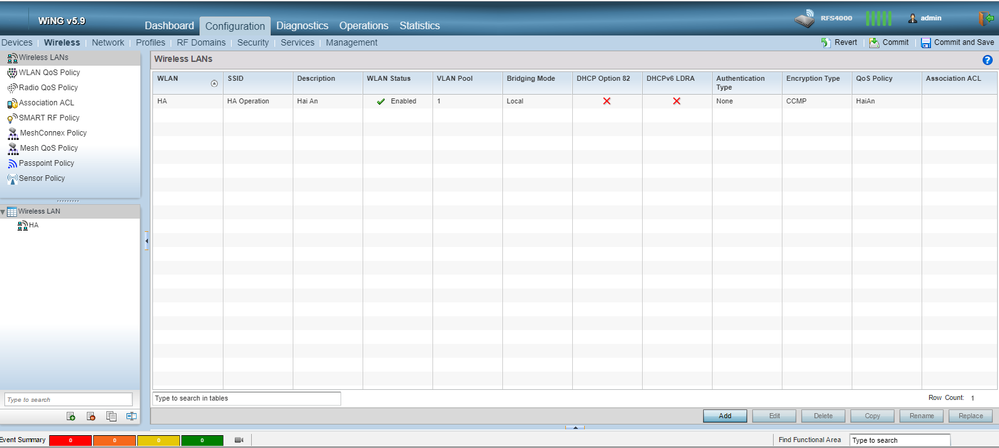Open the help question mark icon
The height and width of the screenshot is (448, 999).
point(987,60)
